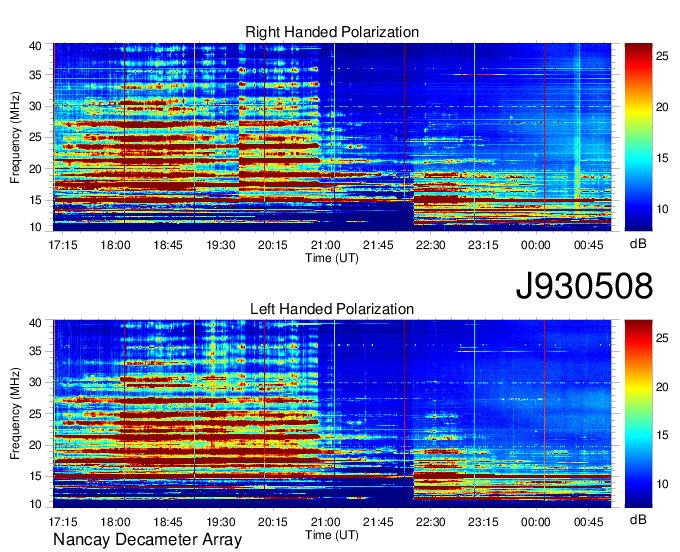Click the "00:45" time tick of Right Handed plot
The image size is (680, 552).
pyautogui.click(x=588, y=245)
